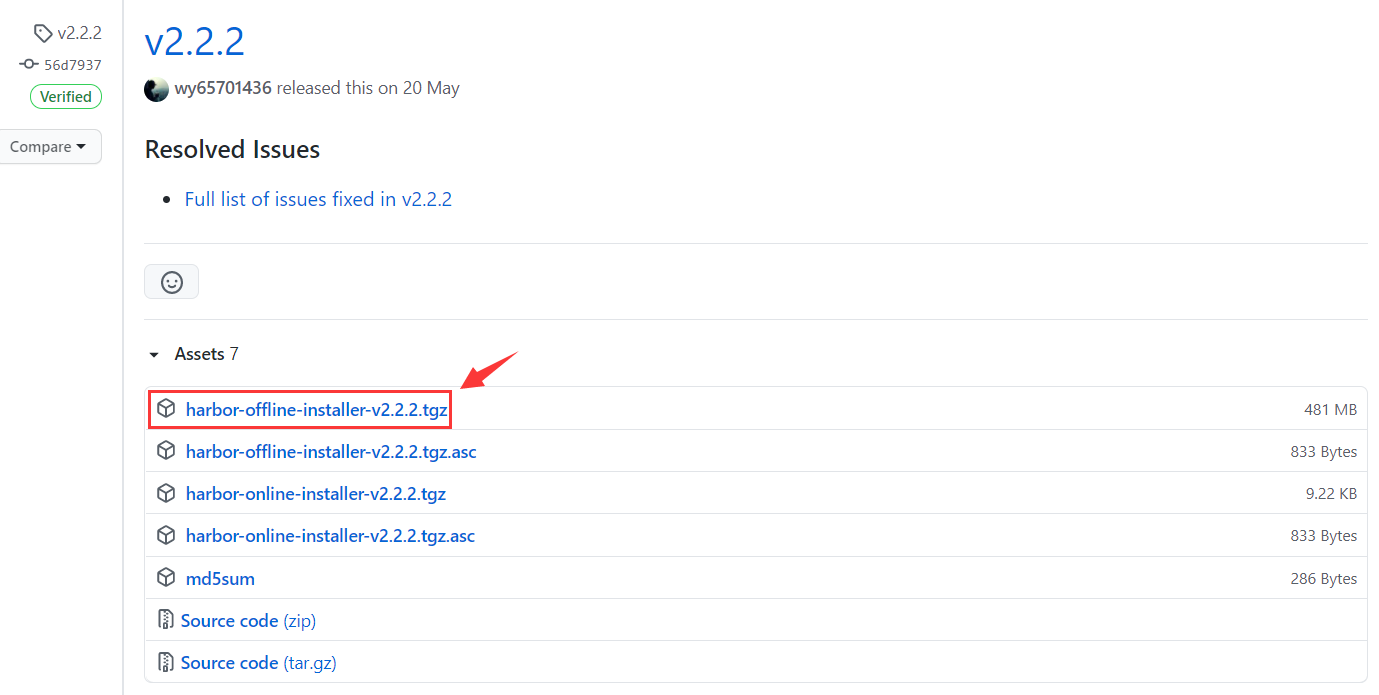The width and height of the screenshot is (1379, 695).
Task: Open the md5sum file link
Action: pos(220,579)
